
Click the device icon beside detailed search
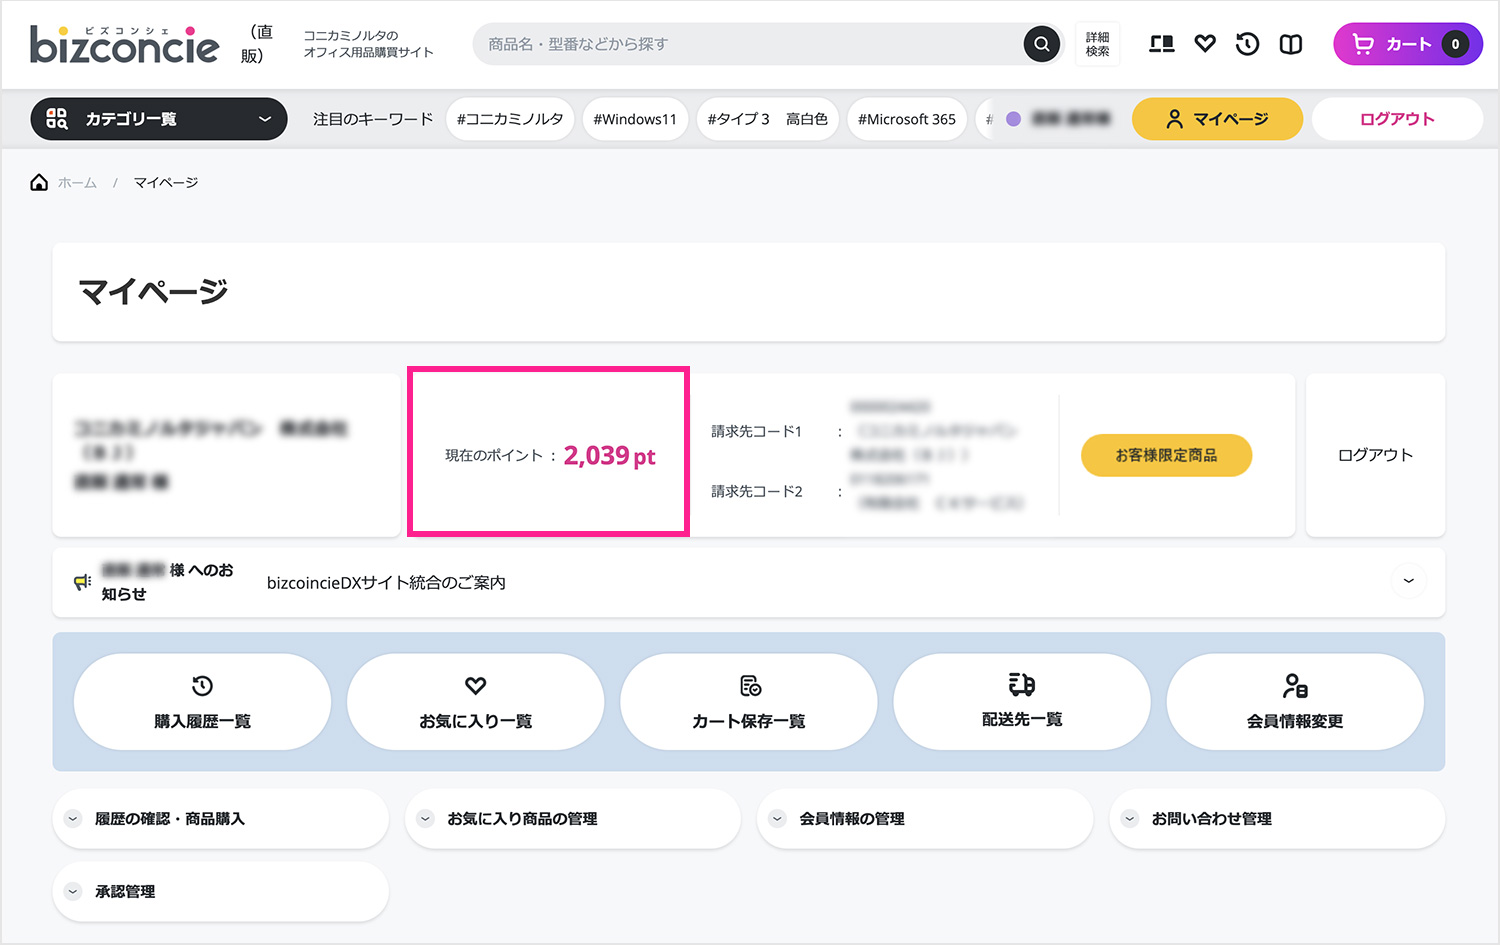point(1161,44)
